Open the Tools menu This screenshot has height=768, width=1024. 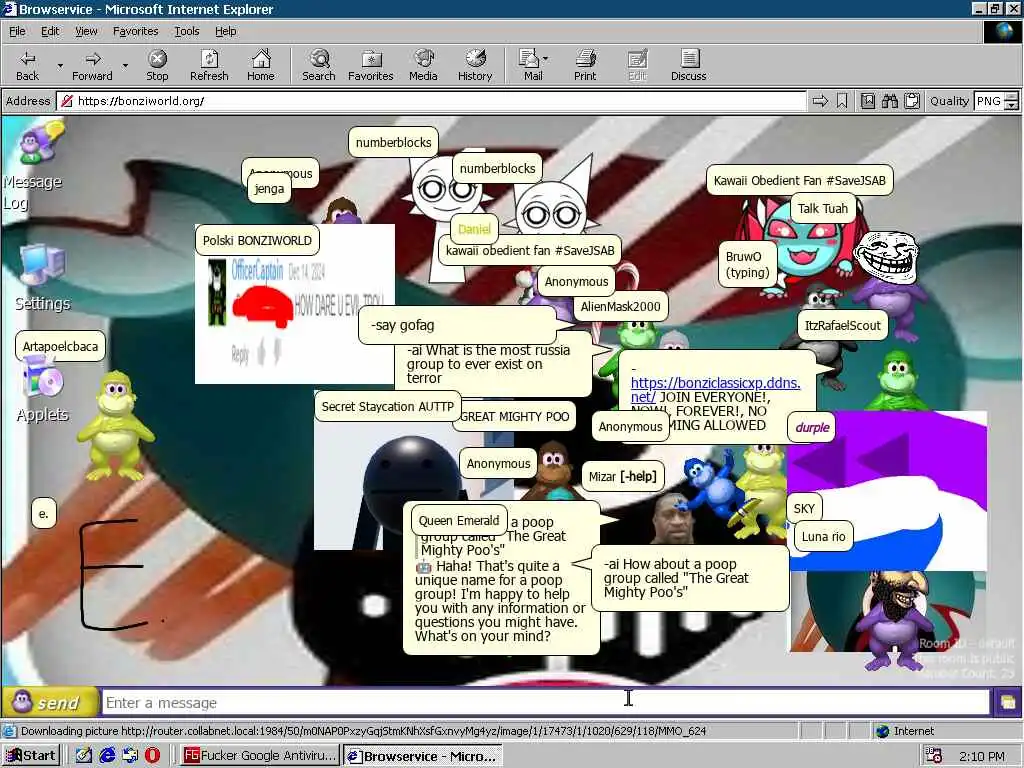[186, 31]
